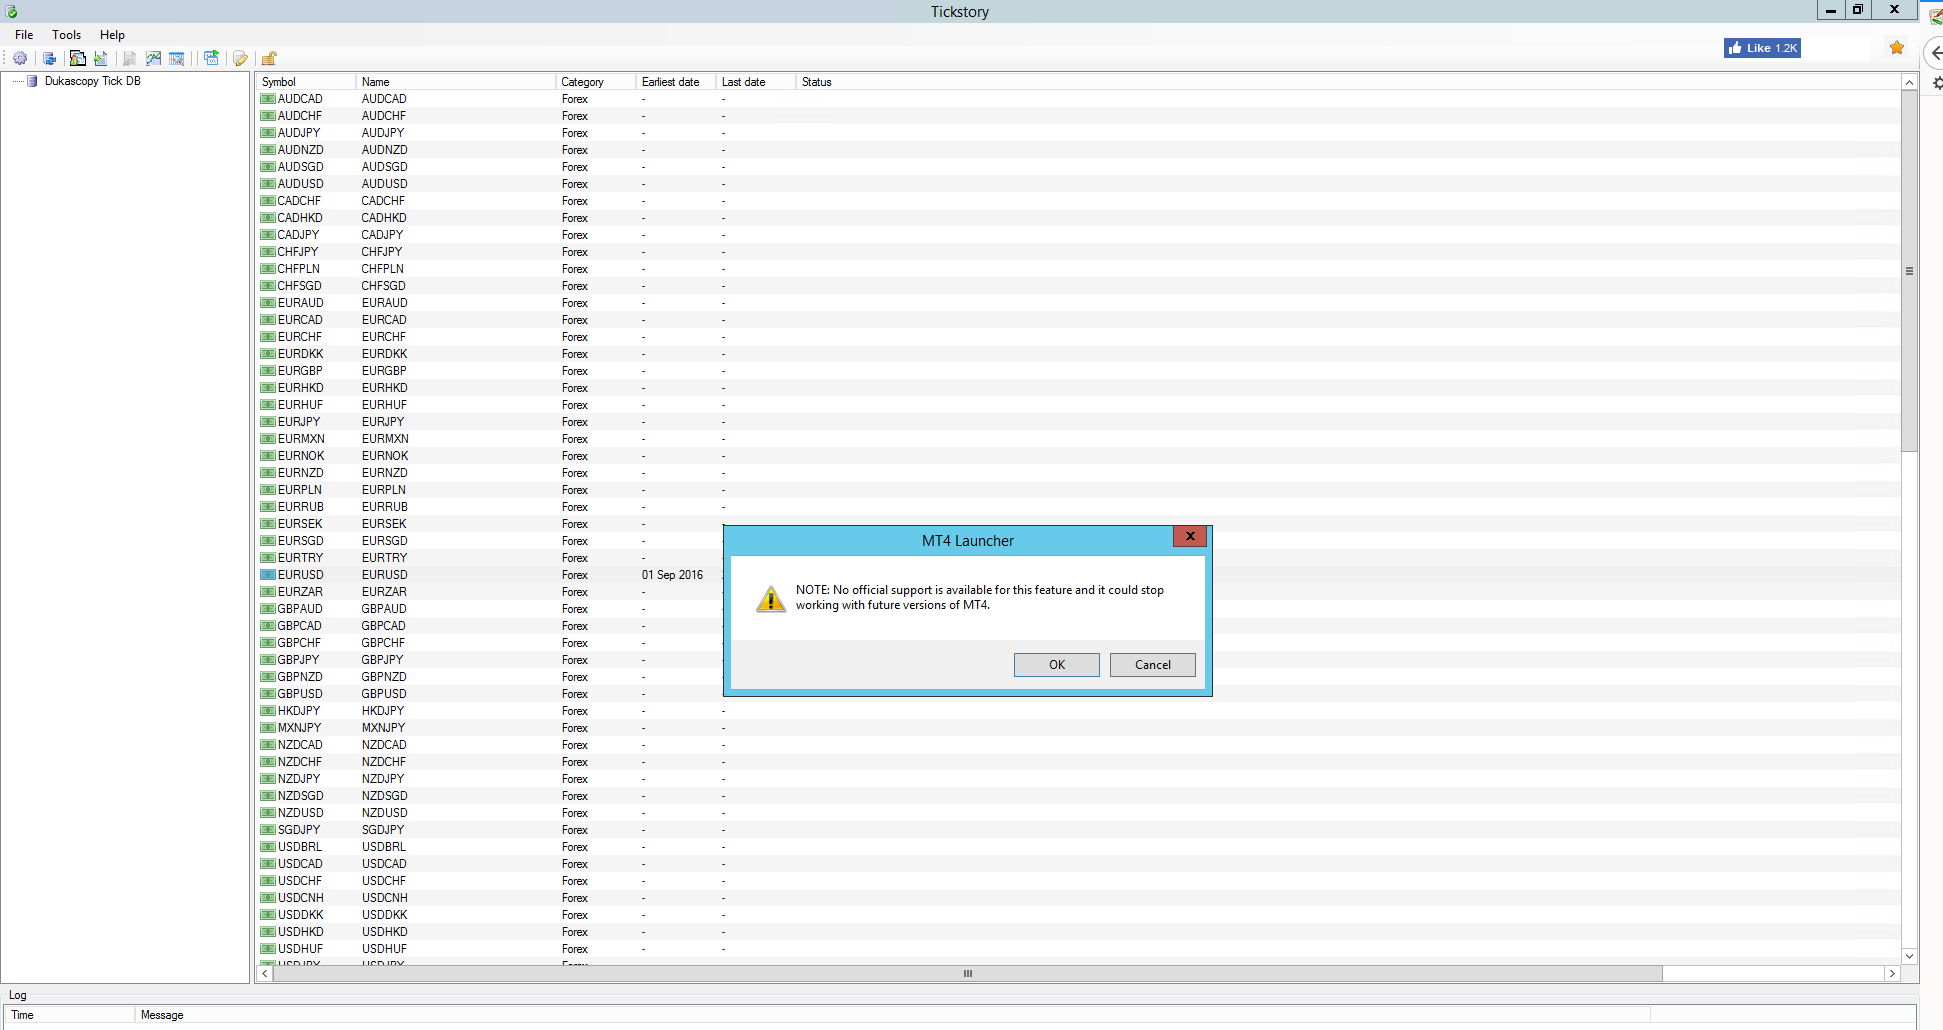The width and height of the screenshot is (1943, 1030).
Task: Click the vertical scrollbar thumb
Action: tap(1909, 271)
